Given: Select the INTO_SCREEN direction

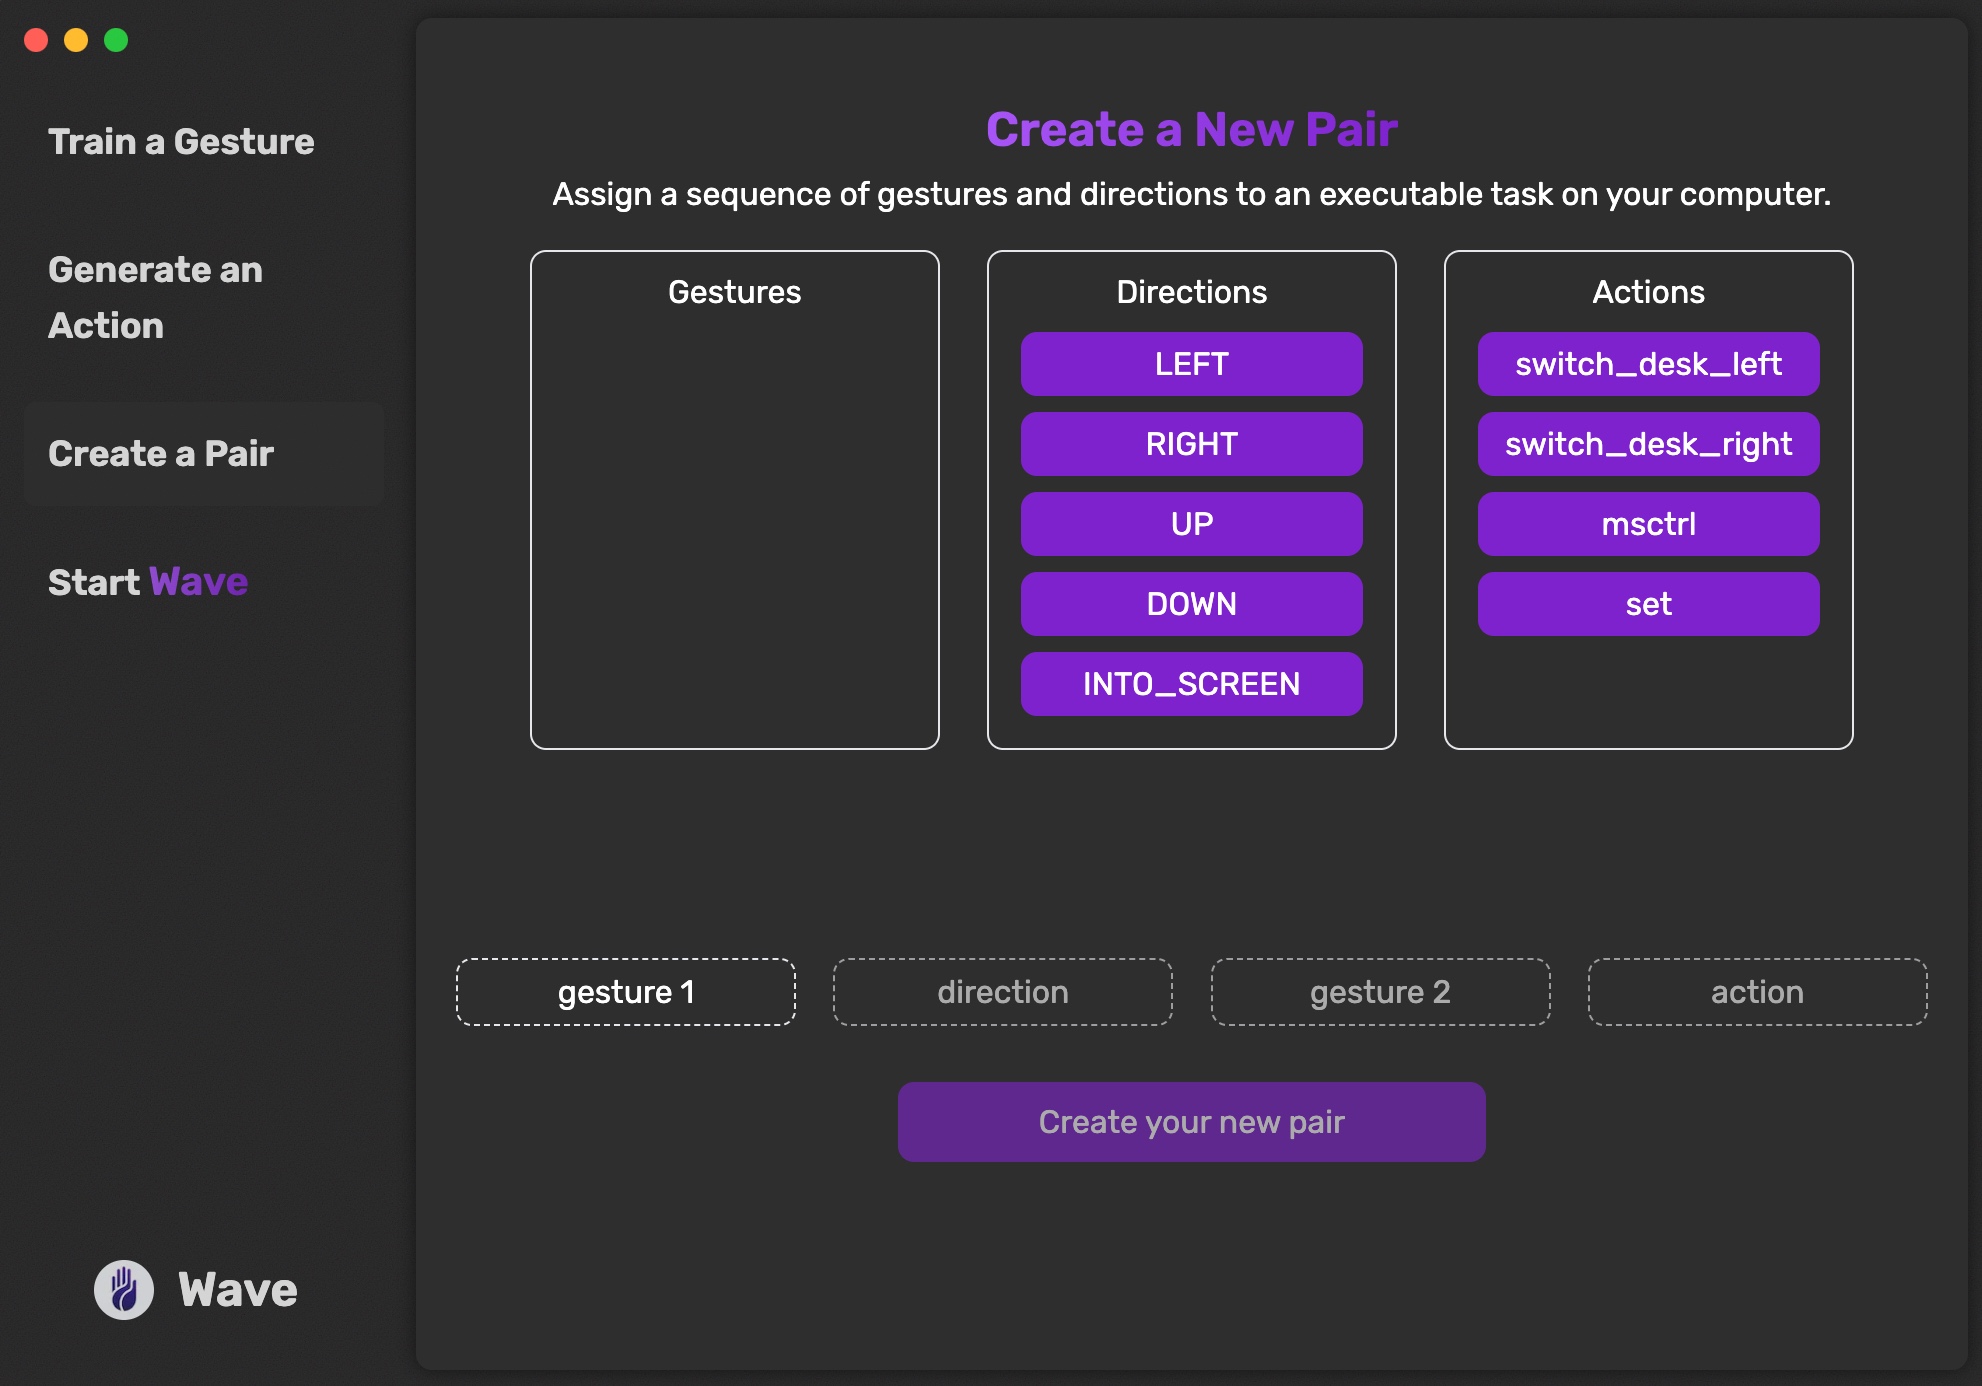Looking at the screenshot, I should tap(1191, 684).
